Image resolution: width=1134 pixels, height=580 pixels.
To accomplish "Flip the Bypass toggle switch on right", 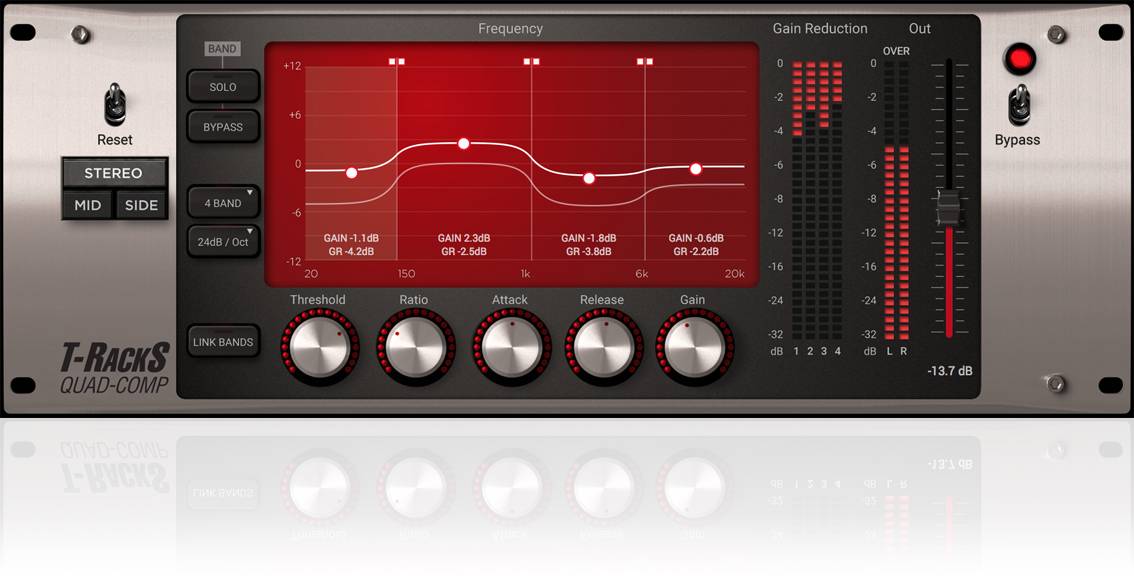I will click(1018, 104).
